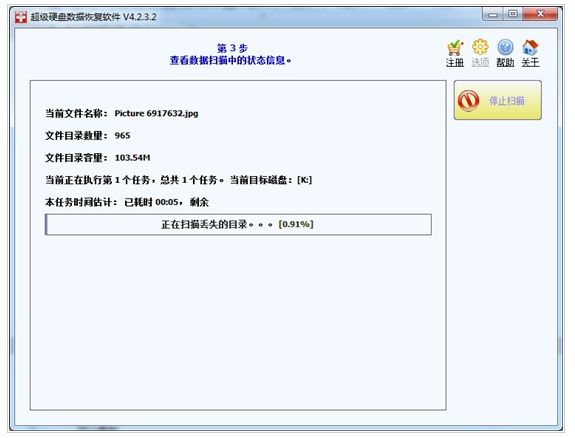
Task: Click the red stop sign icon
Action: coord(469,100)
